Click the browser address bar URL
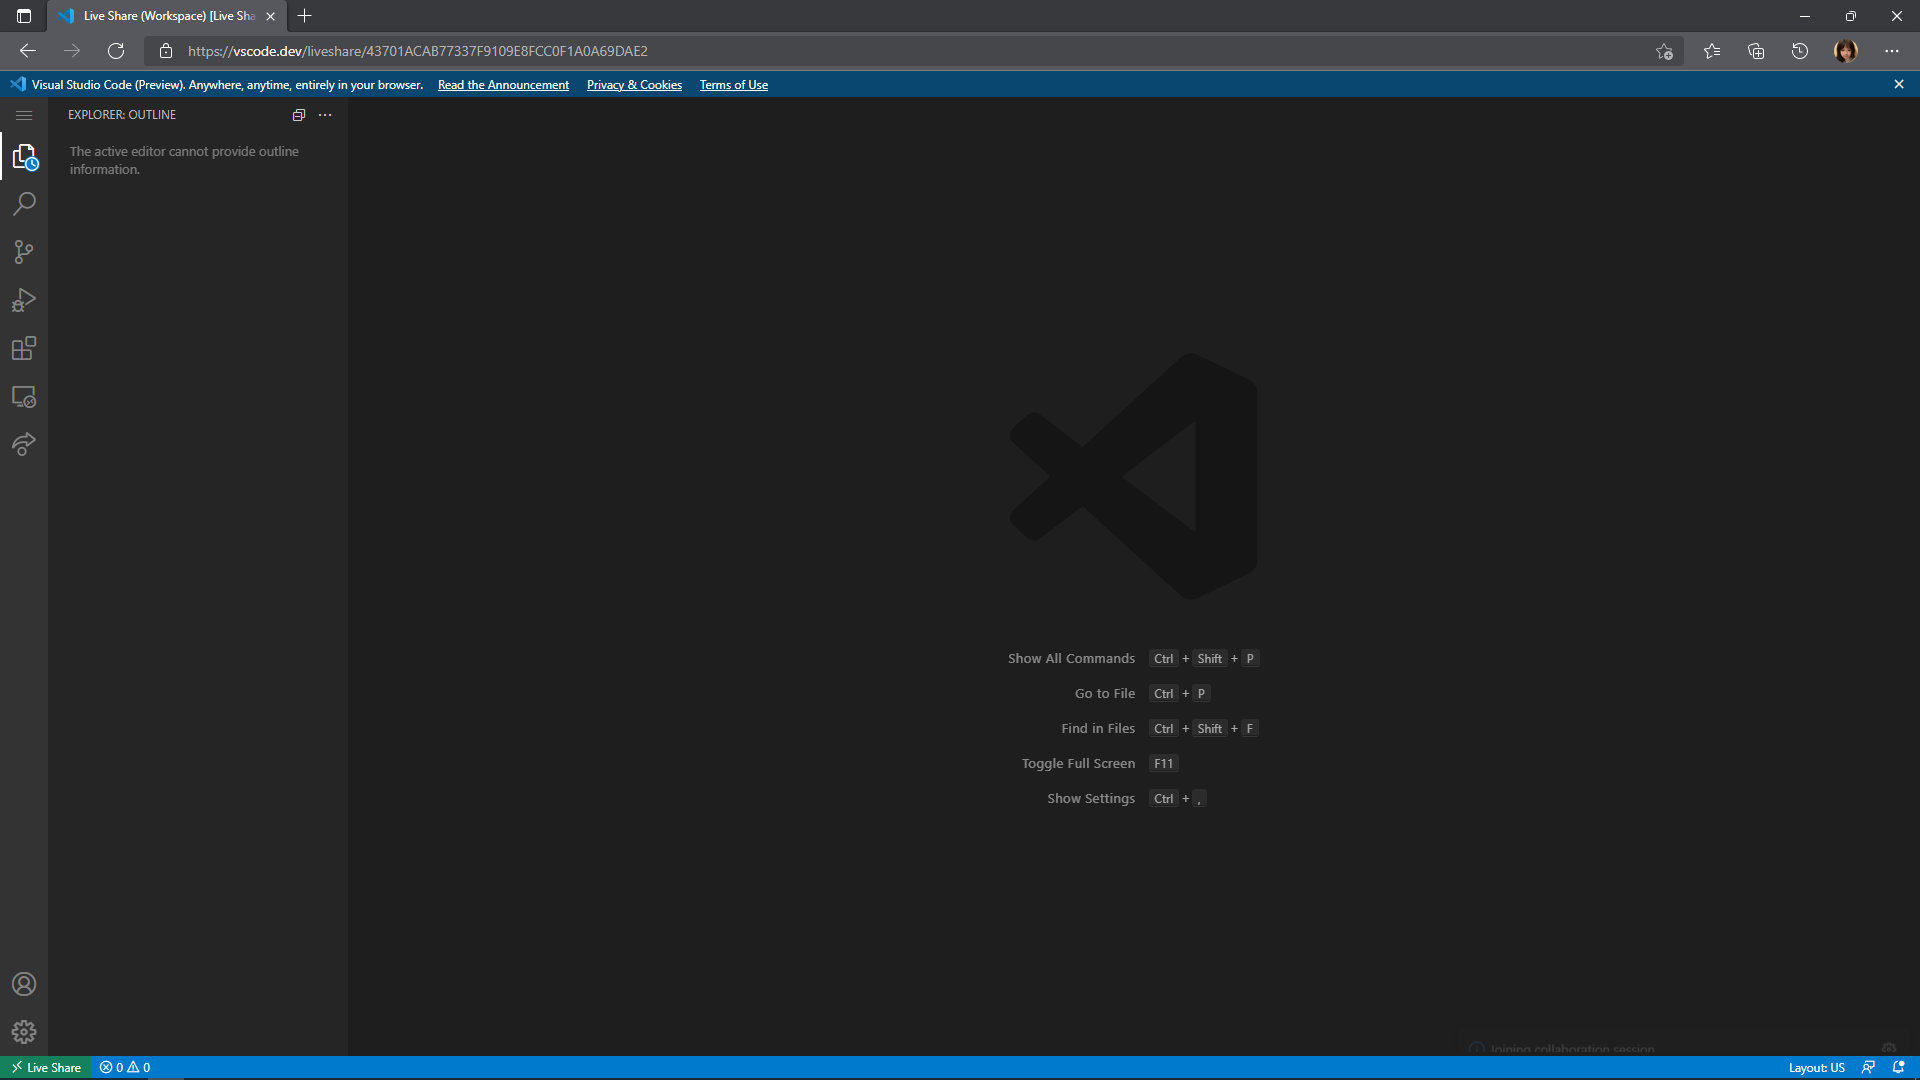Viewport: 1920px width, 1080px height. (x=417, y=51)
